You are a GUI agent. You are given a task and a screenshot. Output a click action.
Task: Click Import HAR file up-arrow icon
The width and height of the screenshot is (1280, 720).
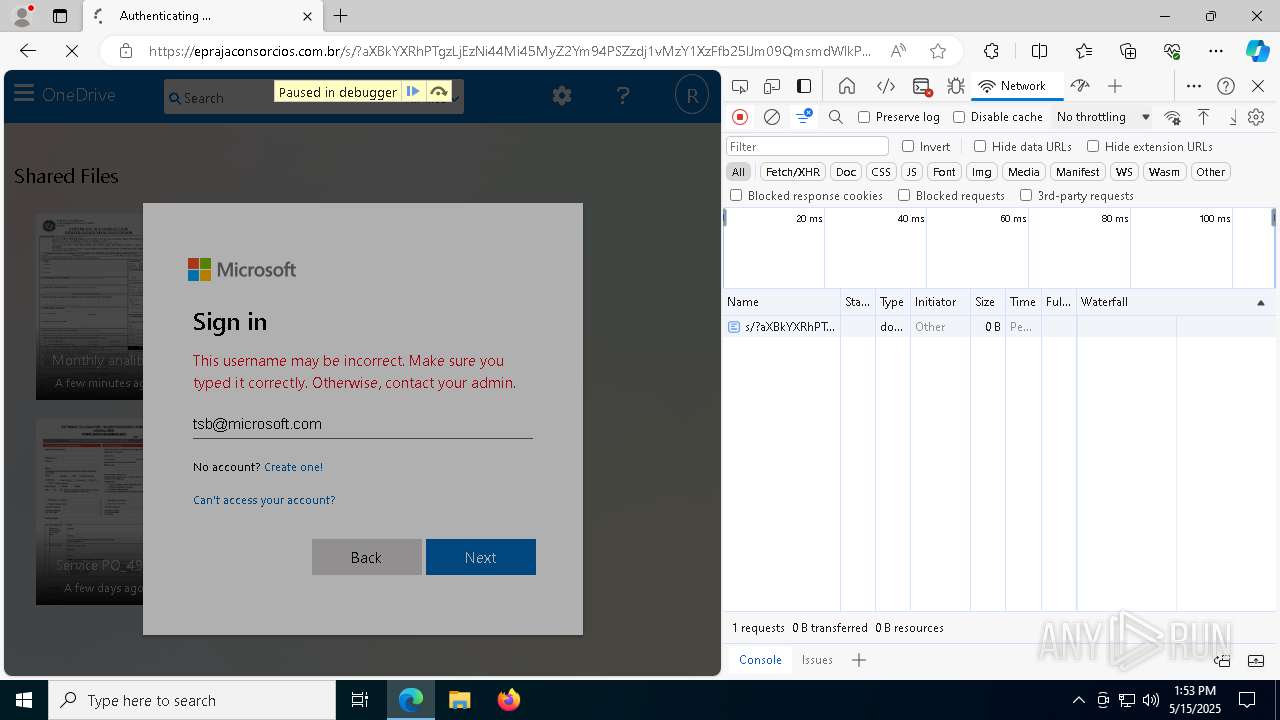[x=1204, y=117]
